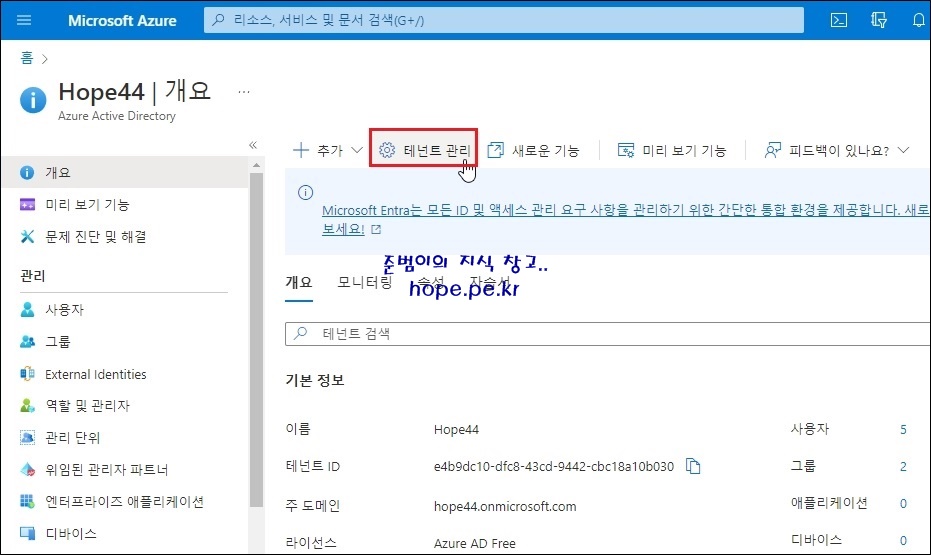Open the ellipsis more options next to 개요 title
Image resolution: width=931 pixels, height=555 pixels.
click(243, 92)
